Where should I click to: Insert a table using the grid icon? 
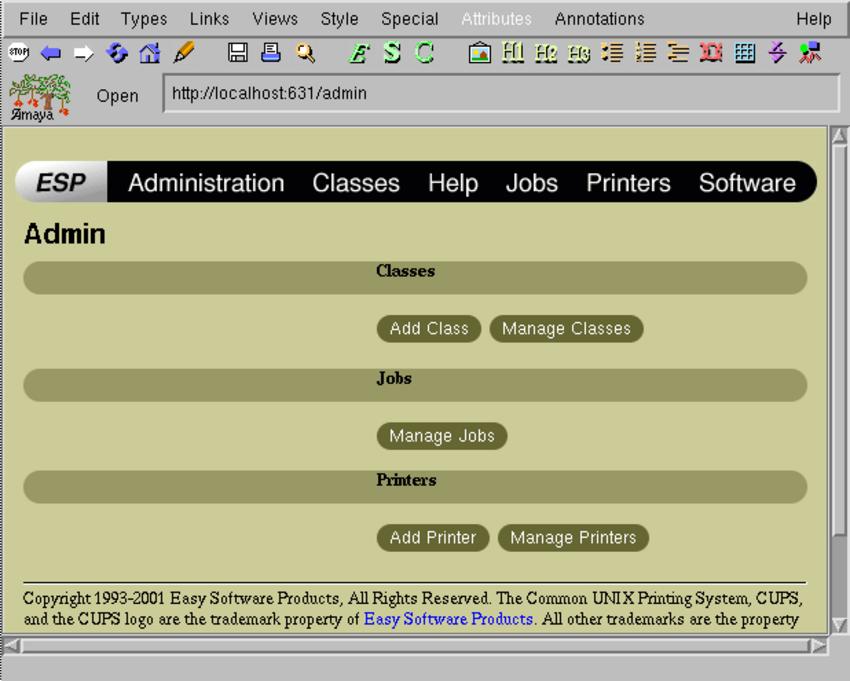(745, 53)
